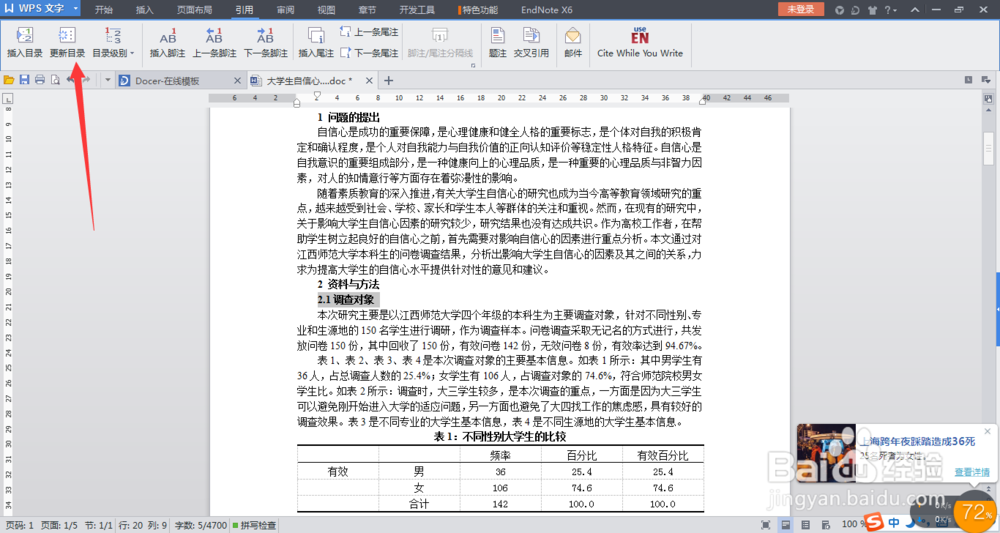Click the print icon
Image resolution: width=1000 pixels, height=533 pixels.
[x=40, y=80]
